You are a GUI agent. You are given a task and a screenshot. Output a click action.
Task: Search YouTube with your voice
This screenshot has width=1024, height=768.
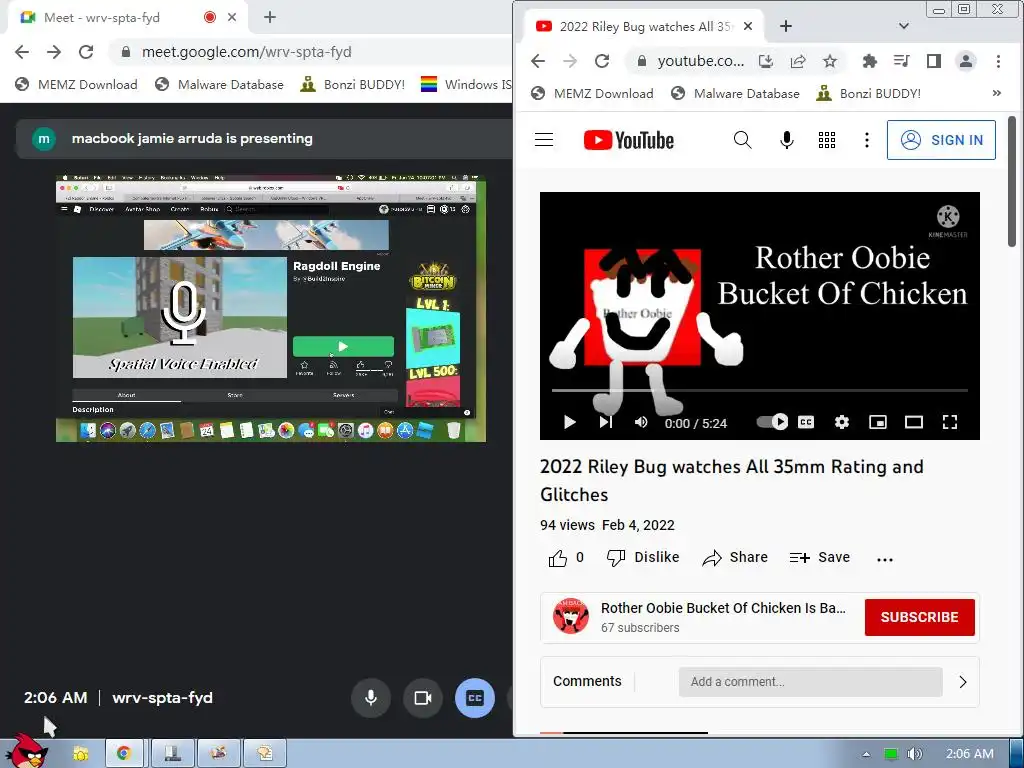(787, 140)
